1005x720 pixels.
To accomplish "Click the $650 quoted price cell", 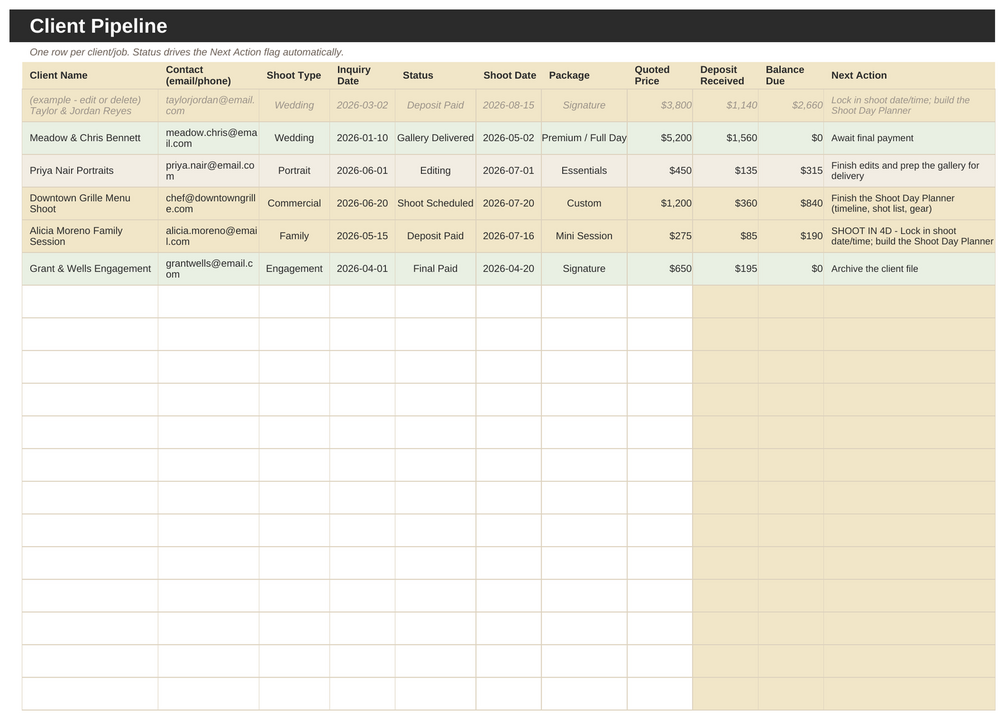I will click(x=660, y=269).
